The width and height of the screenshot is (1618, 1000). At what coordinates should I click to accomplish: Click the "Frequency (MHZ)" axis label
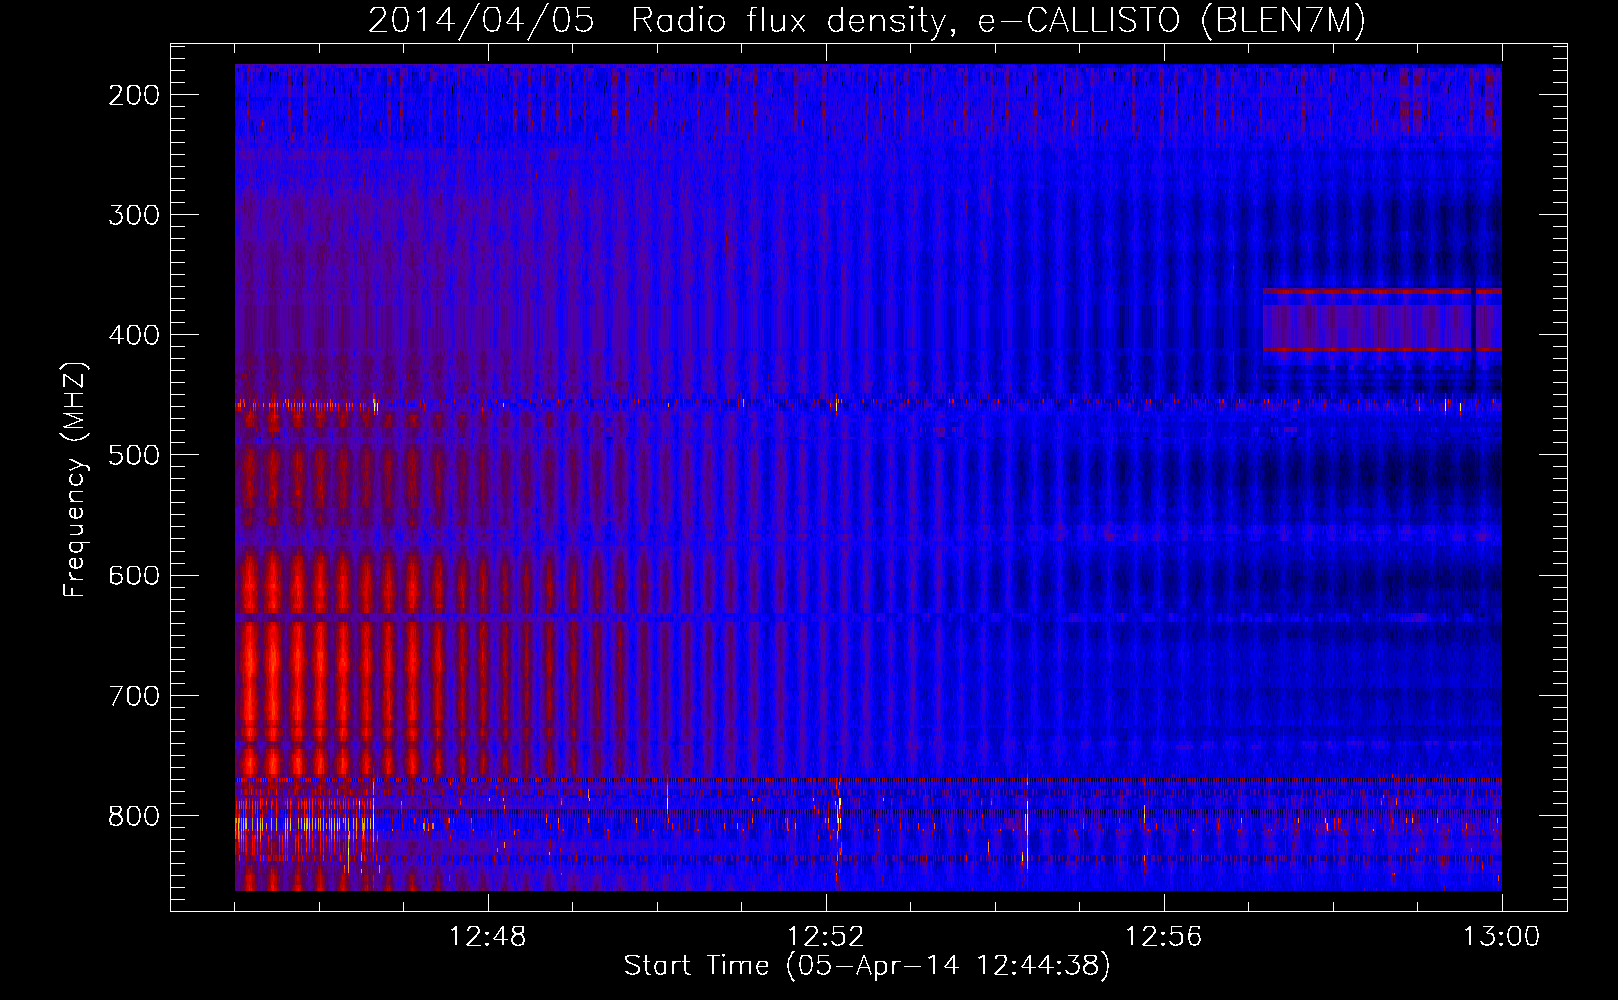[x=75, y=479]
